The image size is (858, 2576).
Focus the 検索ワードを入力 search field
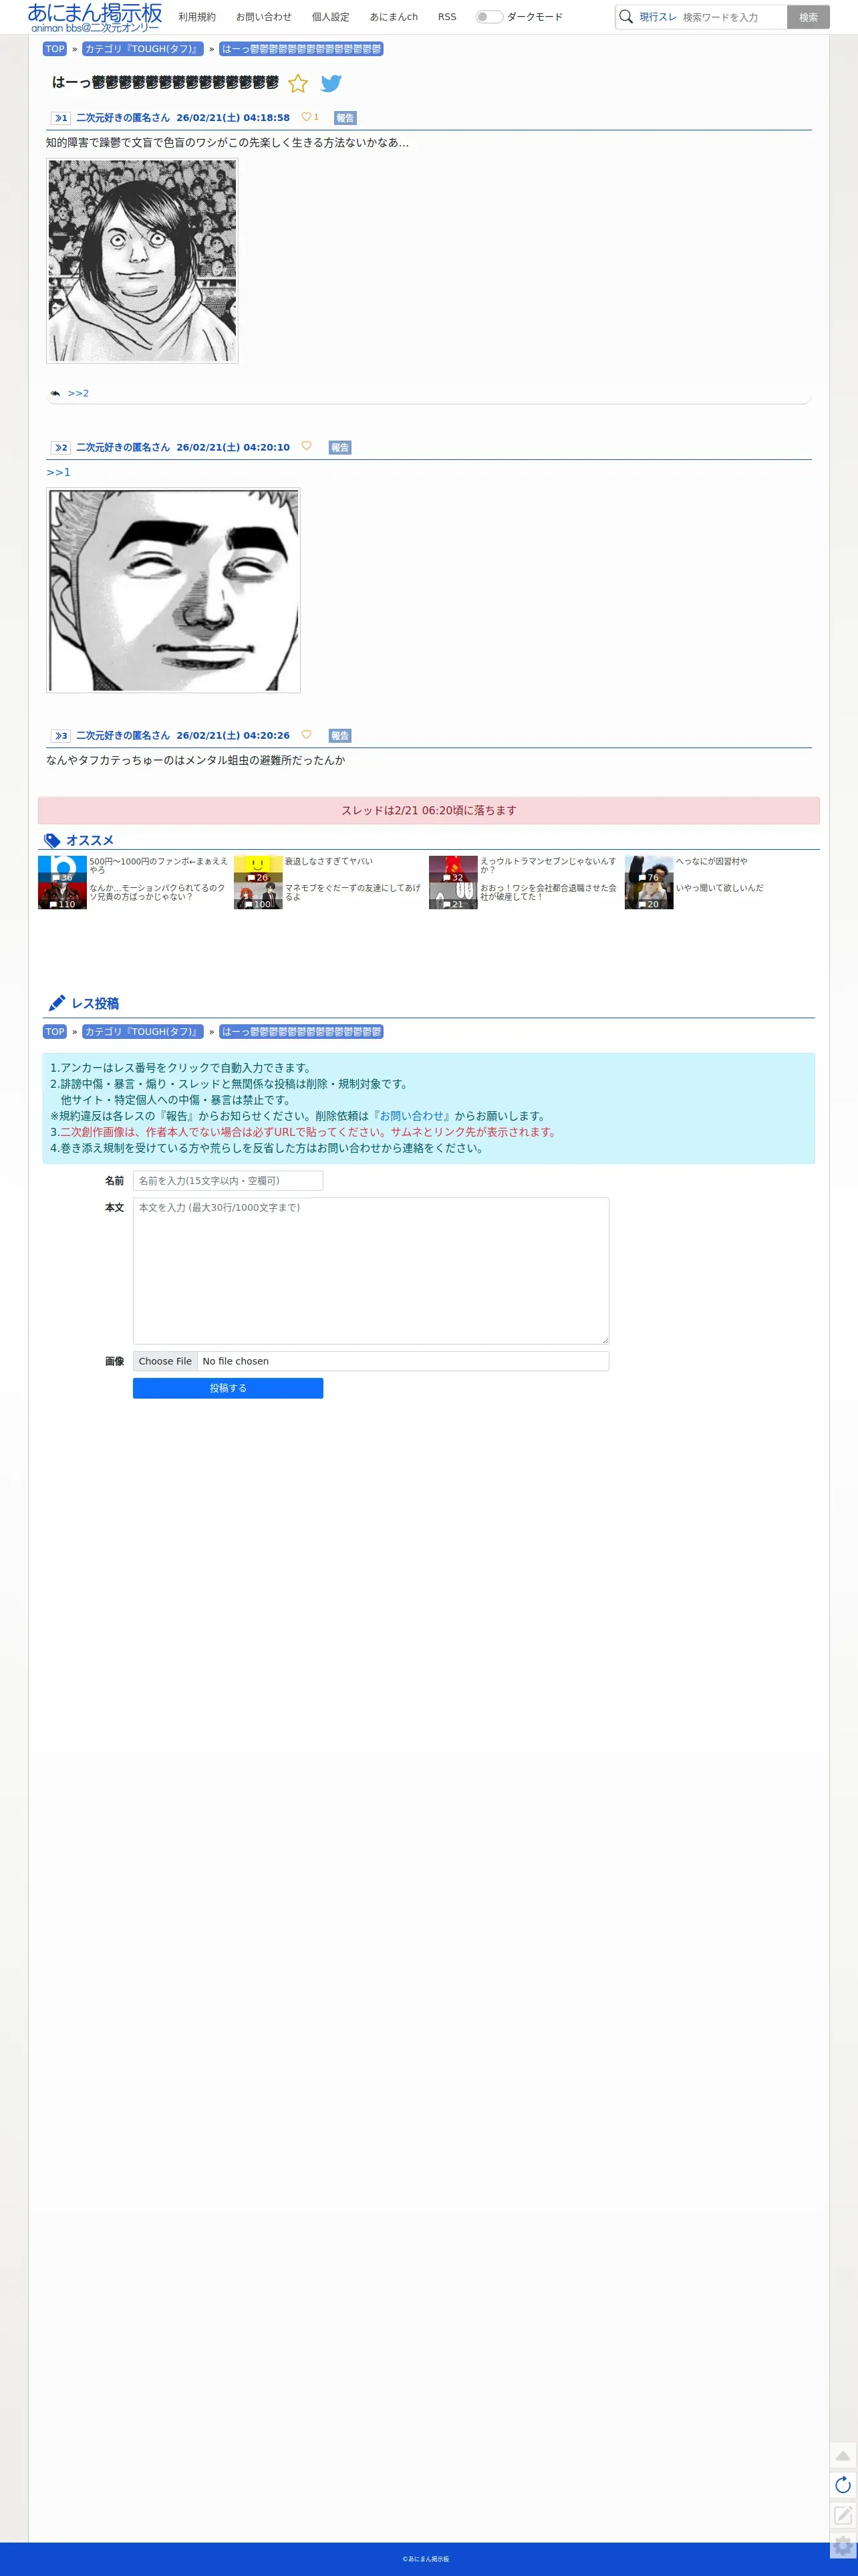[732, 17]
